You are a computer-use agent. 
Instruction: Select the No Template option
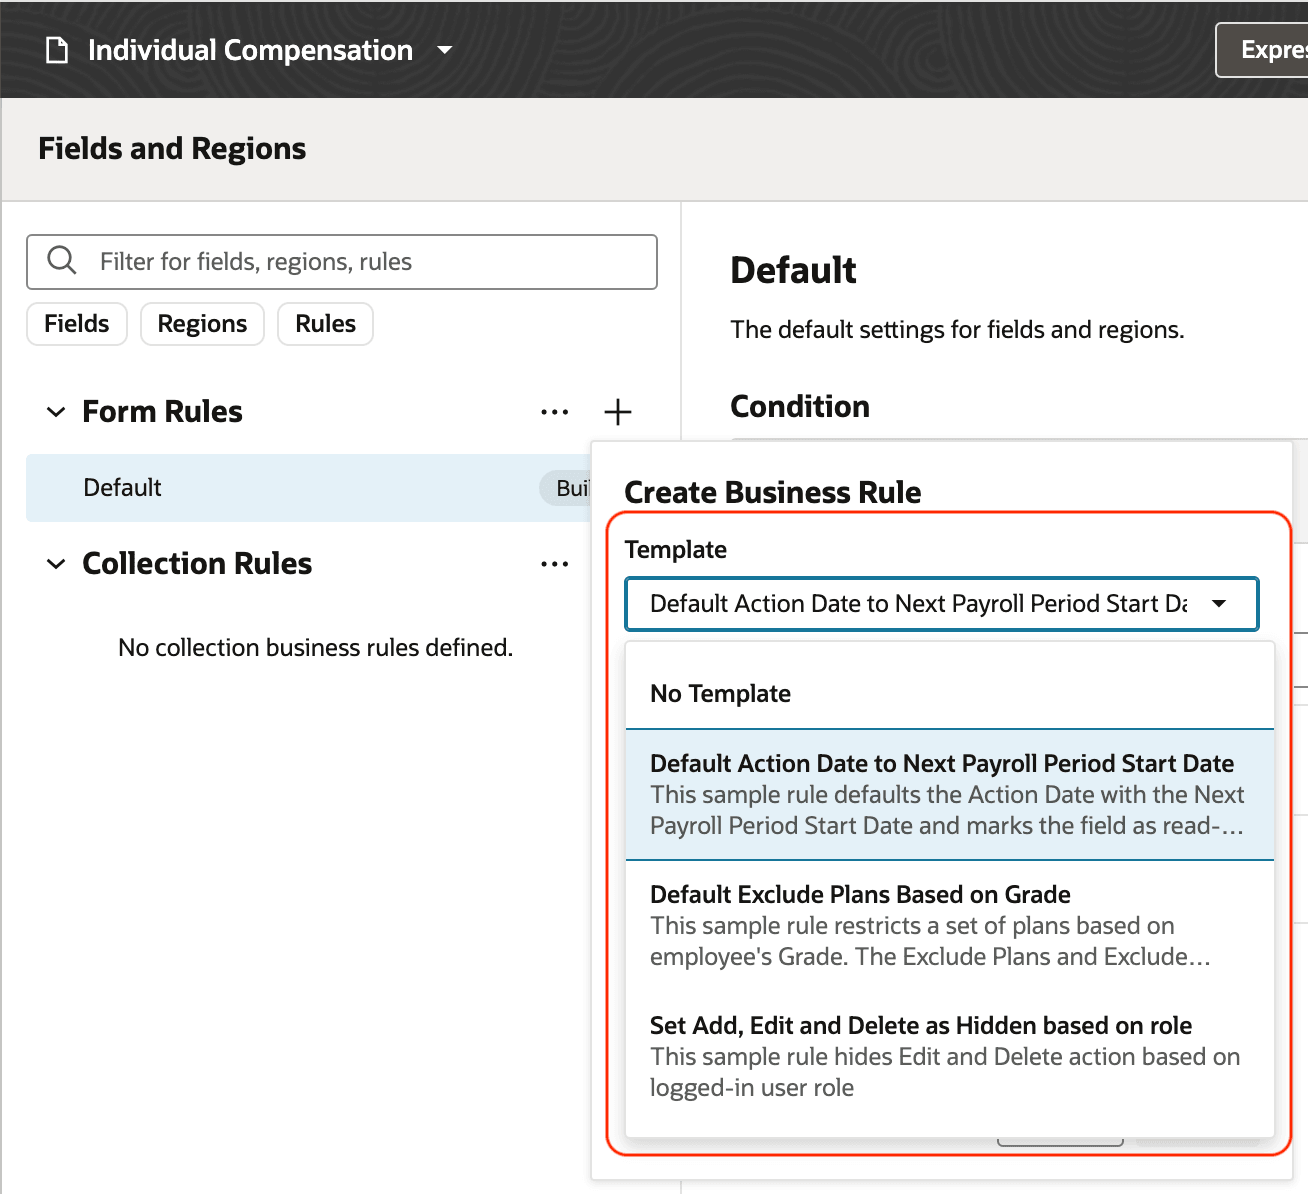tap(720, 693)
